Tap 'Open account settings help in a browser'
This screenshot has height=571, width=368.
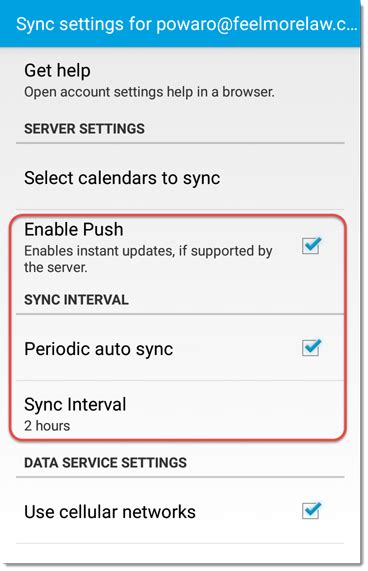[x=149, y=92]
